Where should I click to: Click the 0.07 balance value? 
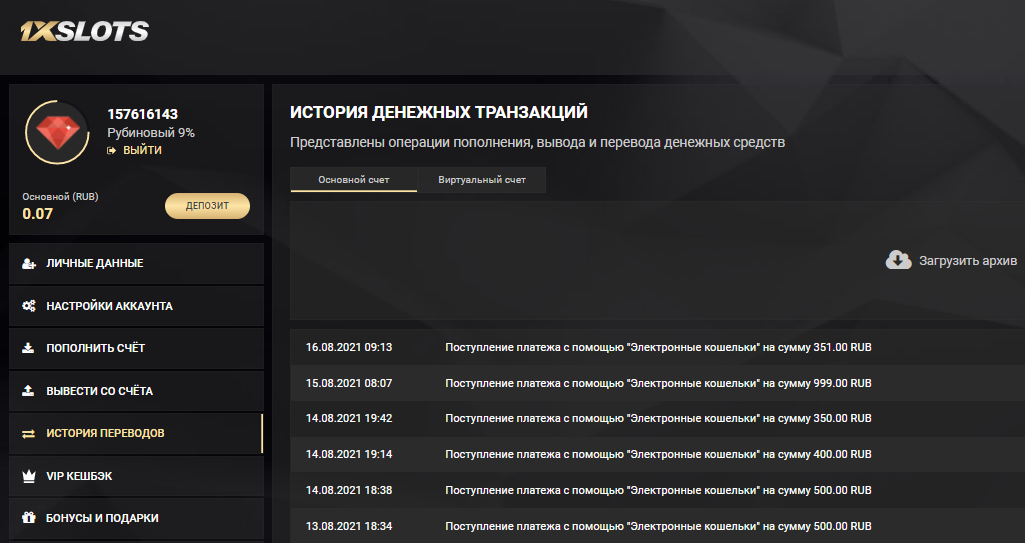point(37,214)
